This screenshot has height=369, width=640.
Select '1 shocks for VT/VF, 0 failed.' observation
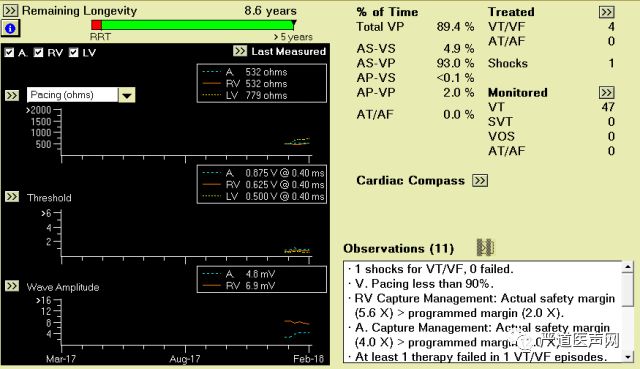tap(434, 269)
